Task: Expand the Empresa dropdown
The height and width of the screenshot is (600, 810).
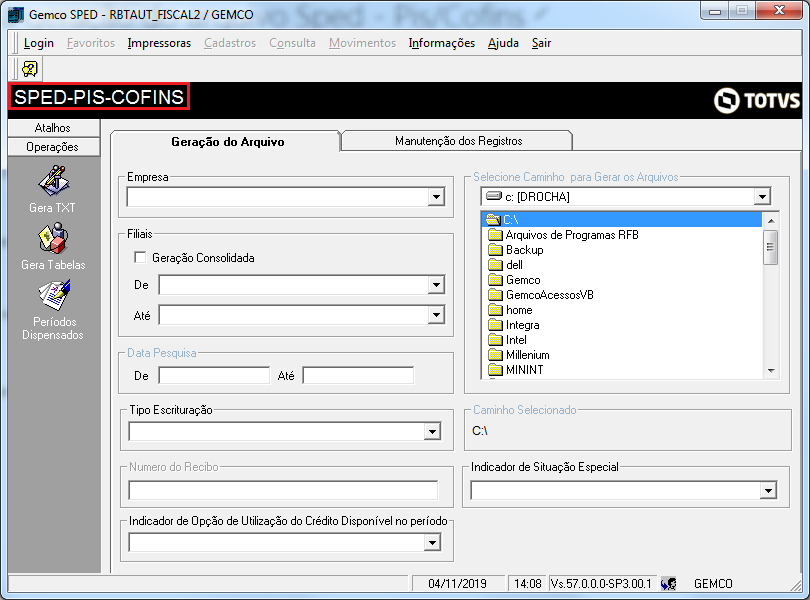Action: (437, 197)
